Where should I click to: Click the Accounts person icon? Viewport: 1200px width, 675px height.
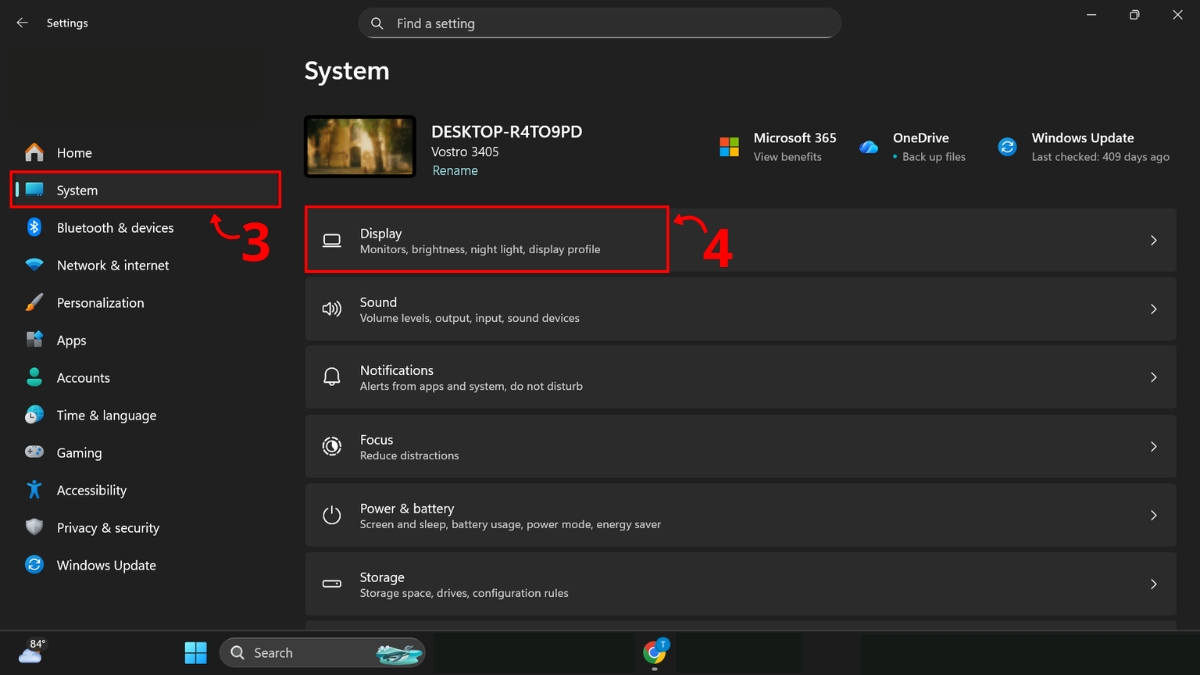coord(35,378)
